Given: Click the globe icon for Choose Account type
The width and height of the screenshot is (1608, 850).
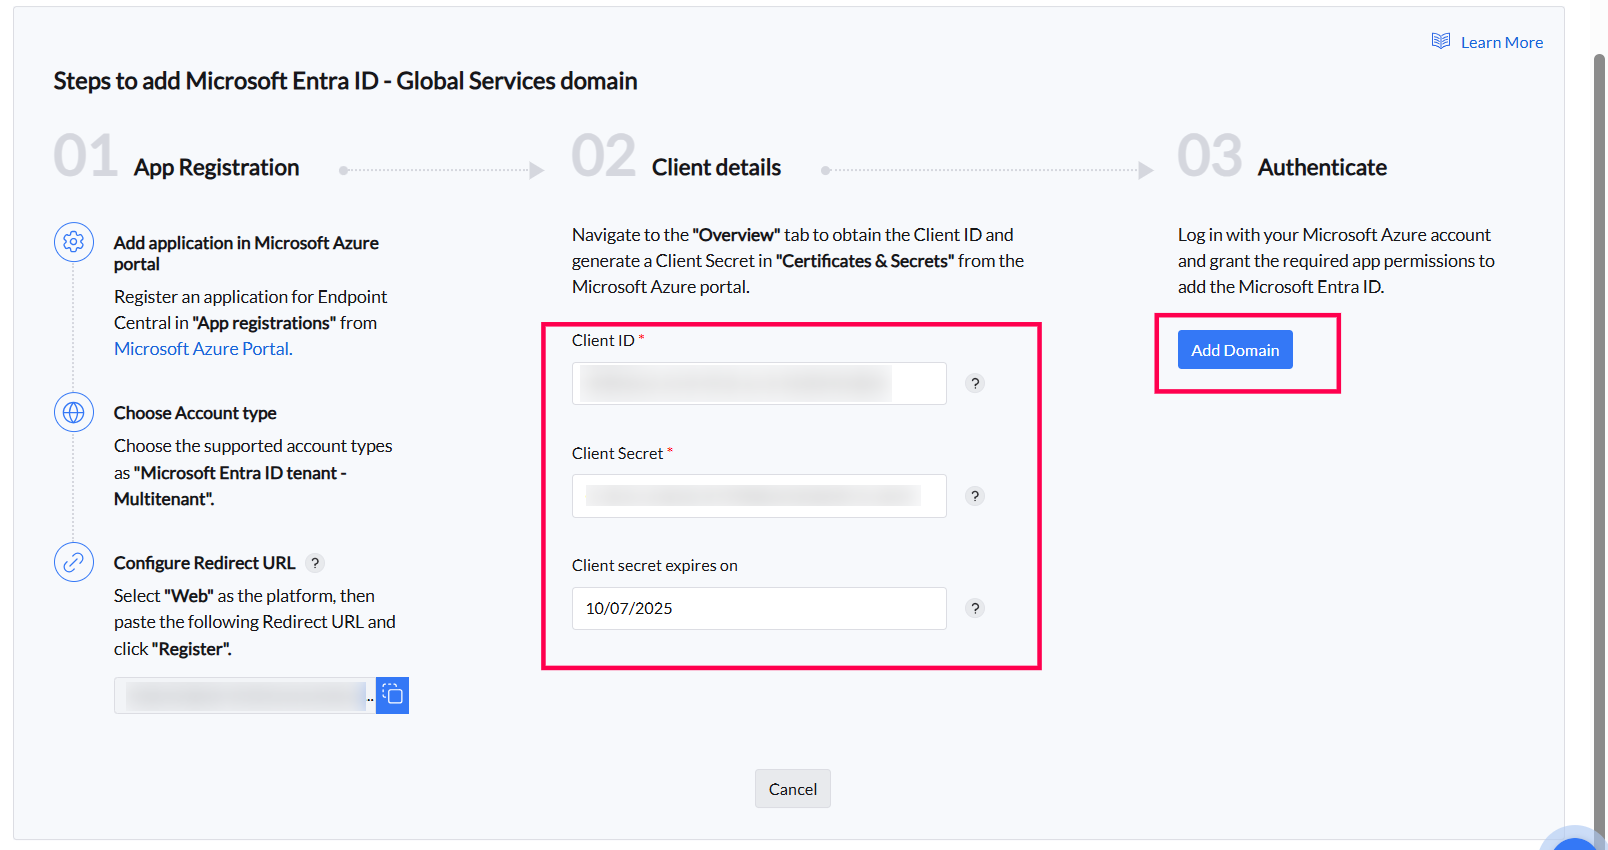Looking at the screenshot, I should pyautogui.click(x=74, y=412).
